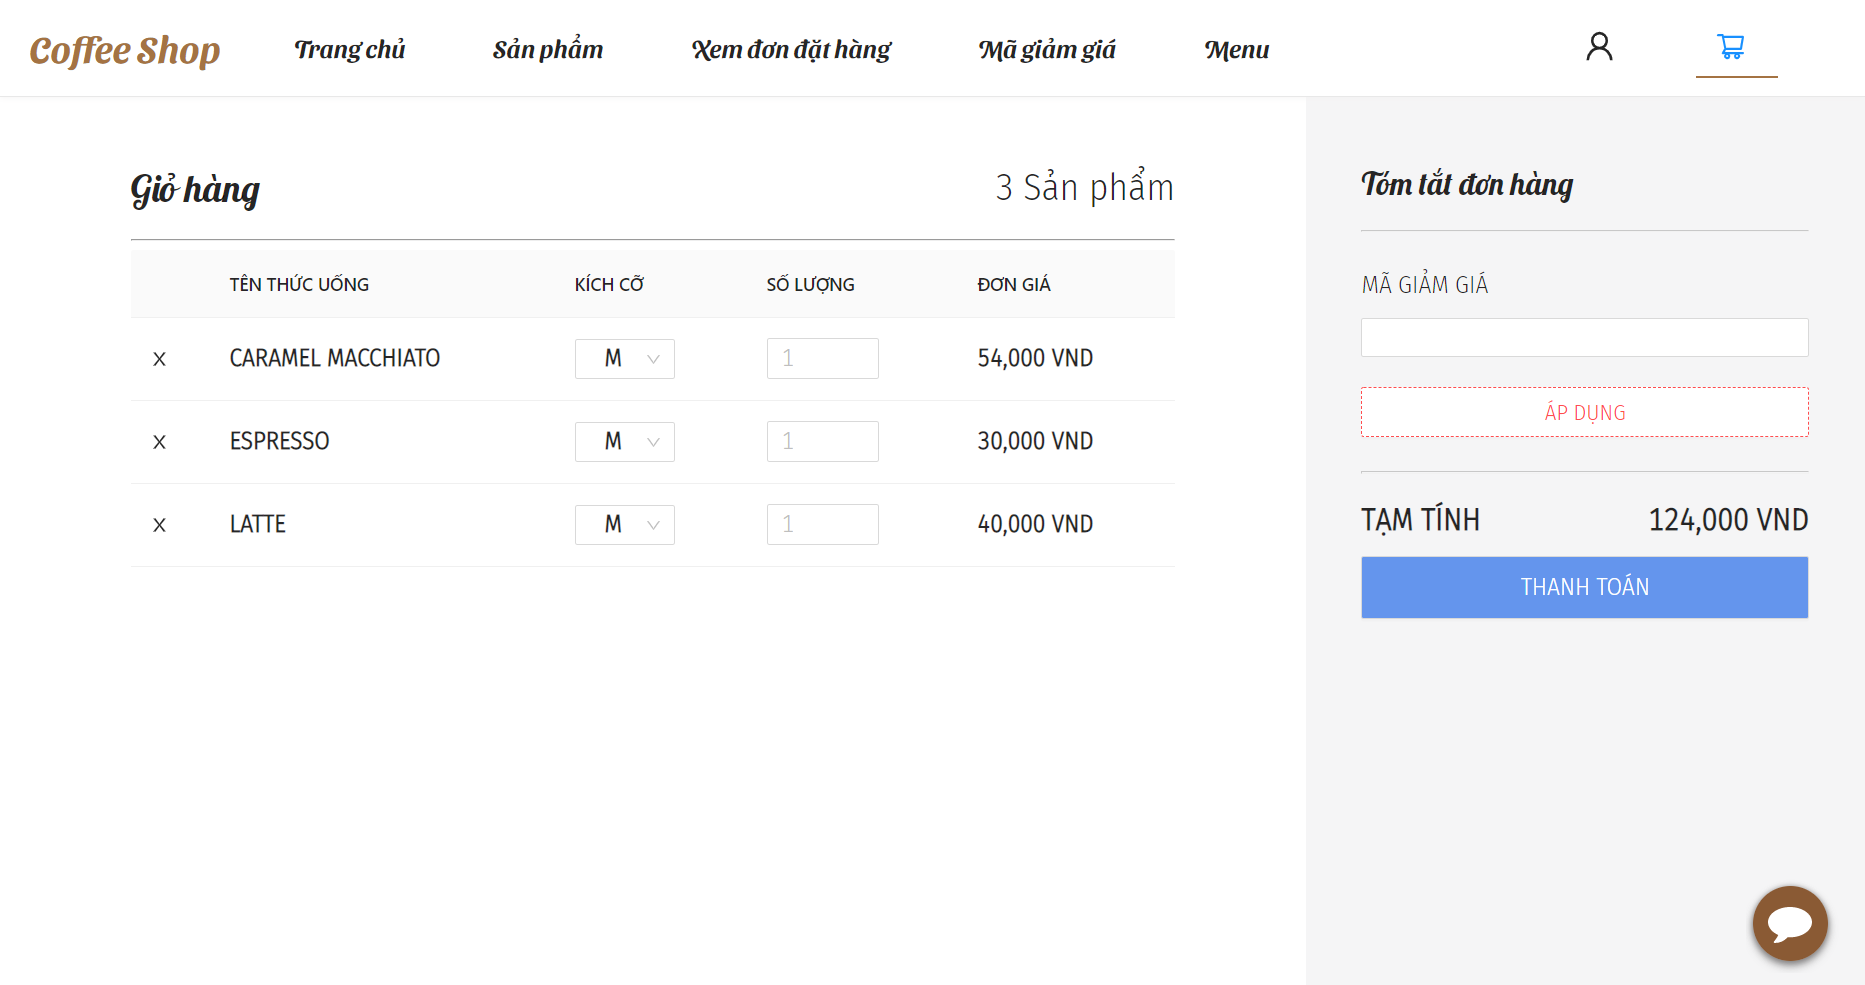
Task: Open the chat bubble widget
Action: coord(1790,923)
